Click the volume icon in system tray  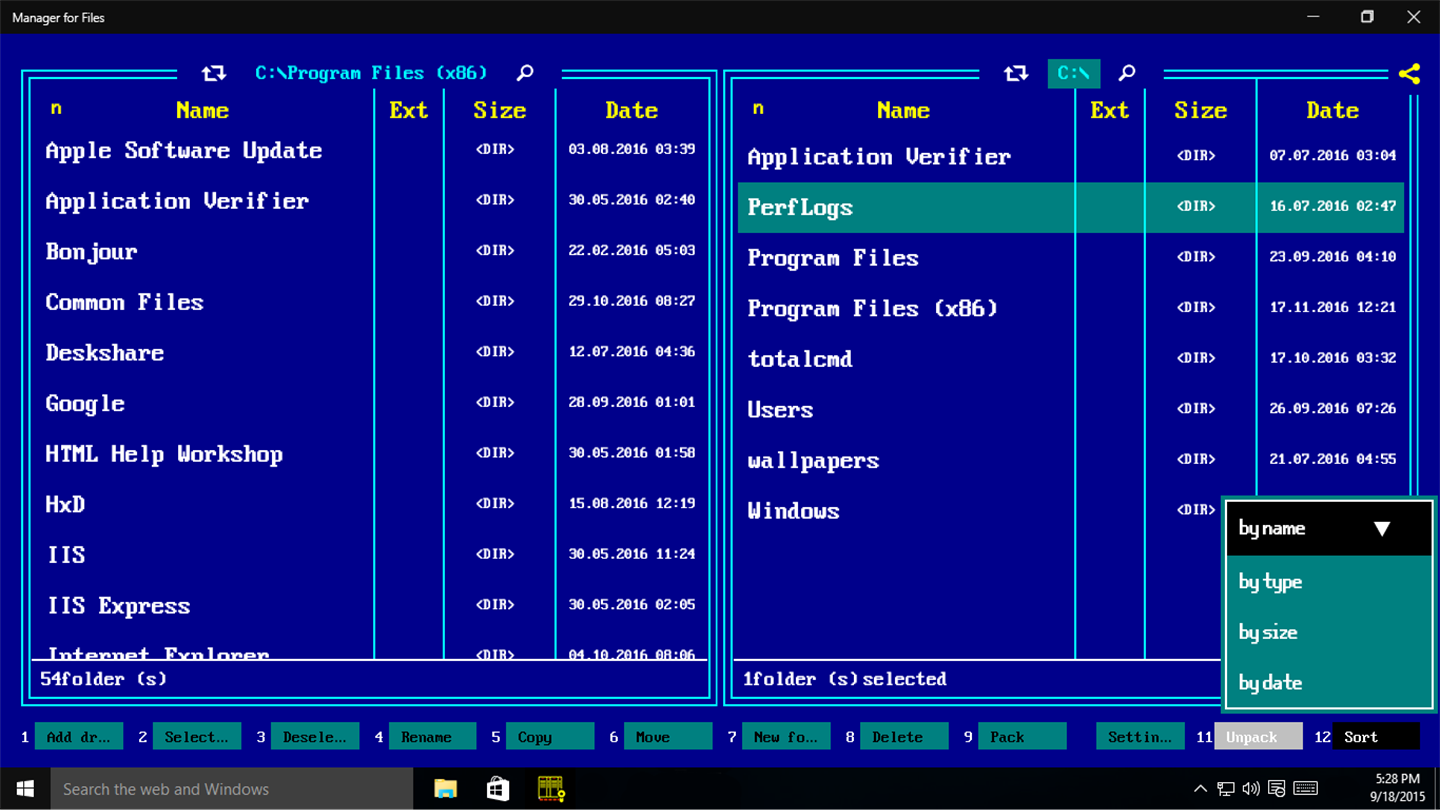(1251, 789)
